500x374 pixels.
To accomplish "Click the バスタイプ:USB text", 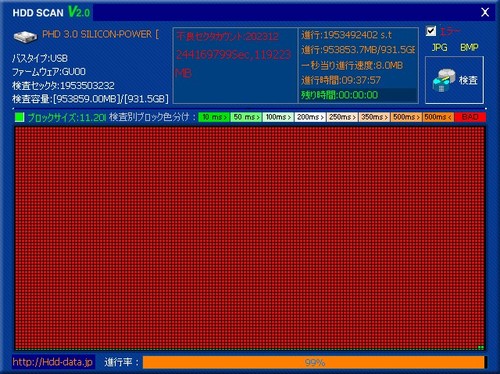I will tap(40, 58).
